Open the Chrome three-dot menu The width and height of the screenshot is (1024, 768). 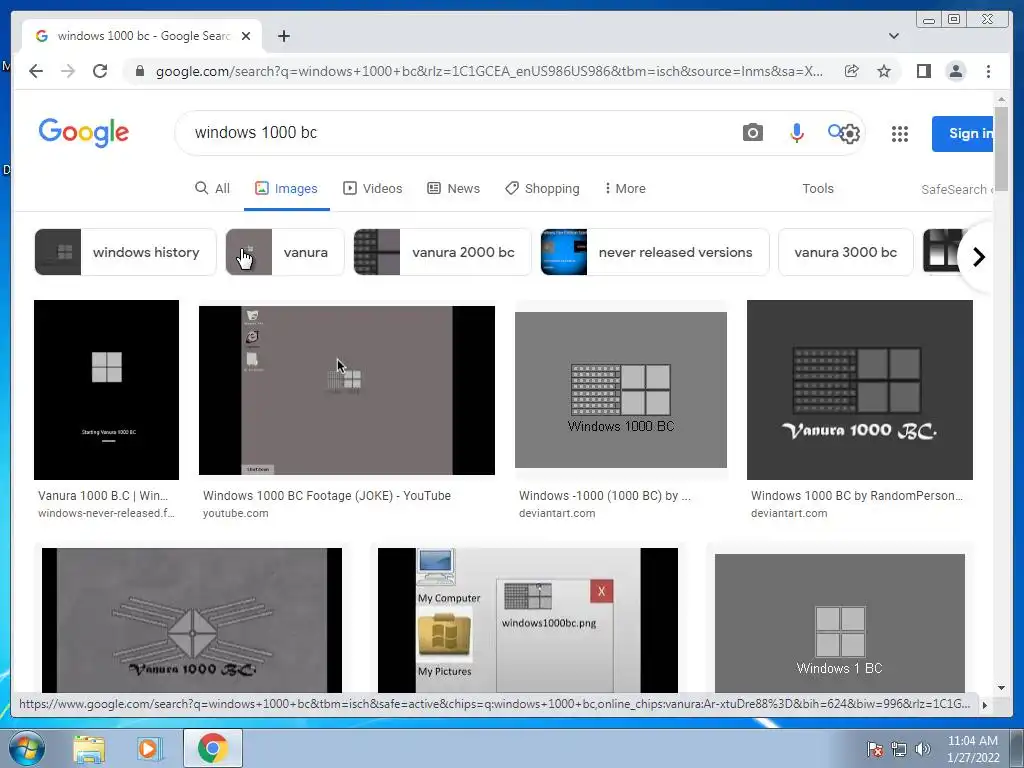point(988,71)
